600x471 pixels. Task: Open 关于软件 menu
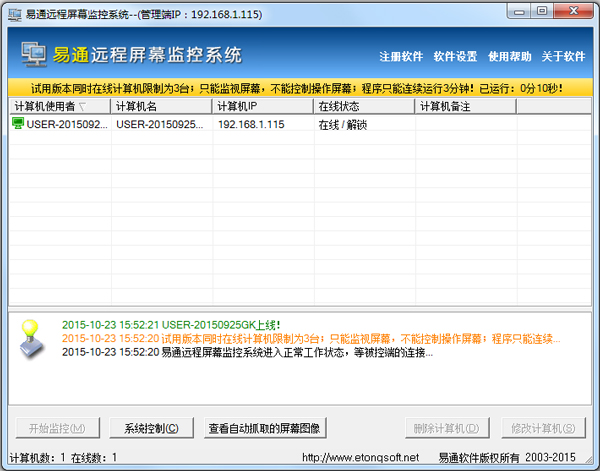coord(563,56)
